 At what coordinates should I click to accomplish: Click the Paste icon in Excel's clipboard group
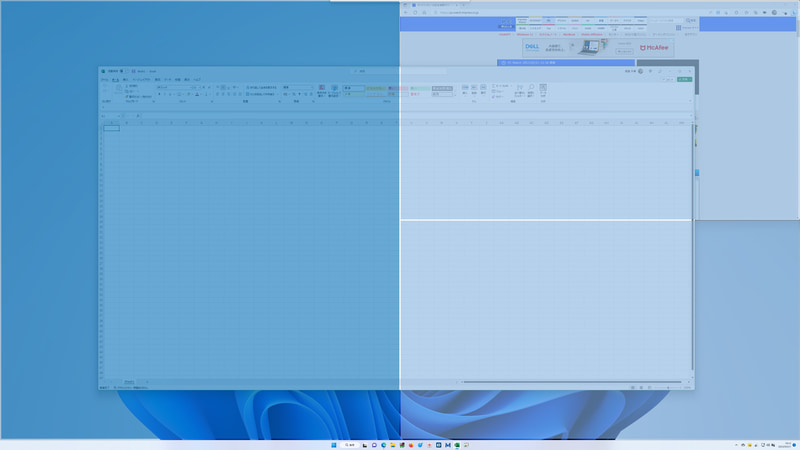tap(118, 89)
